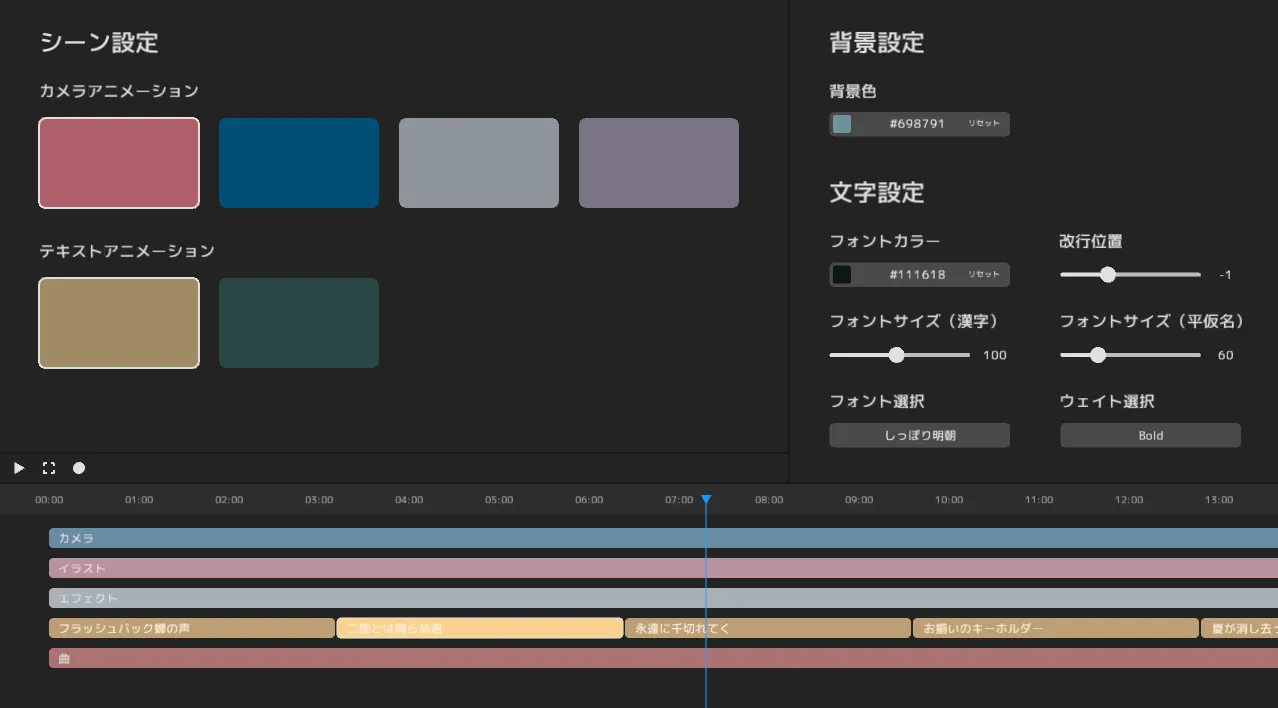Toggle fullscreen preview icon

(x=48, y=468)
